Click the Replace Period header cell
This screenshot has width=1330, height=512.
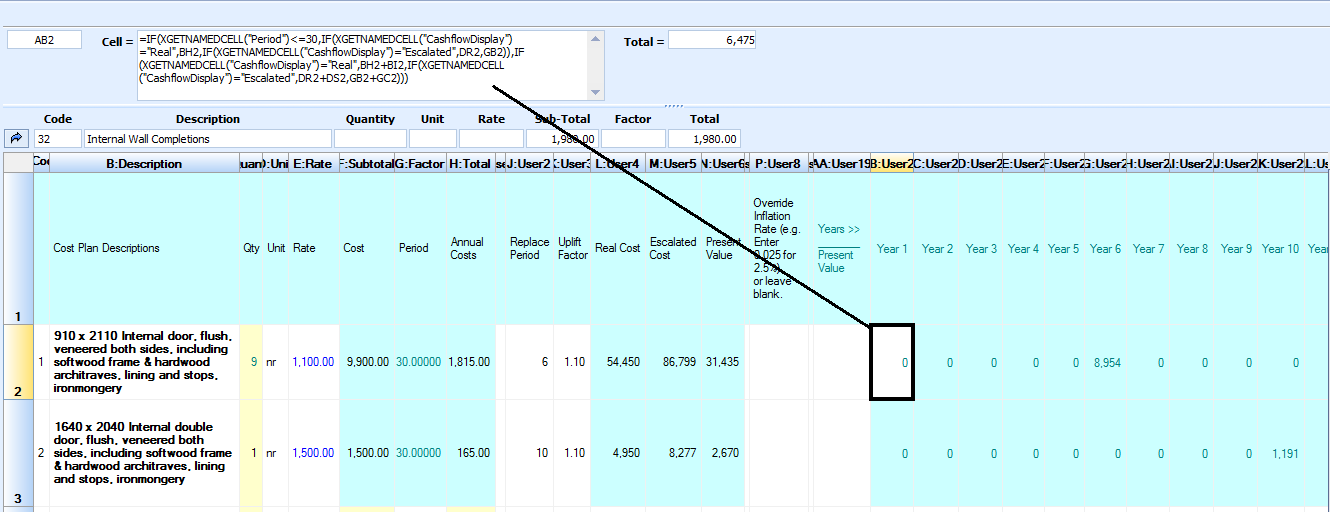529,248
